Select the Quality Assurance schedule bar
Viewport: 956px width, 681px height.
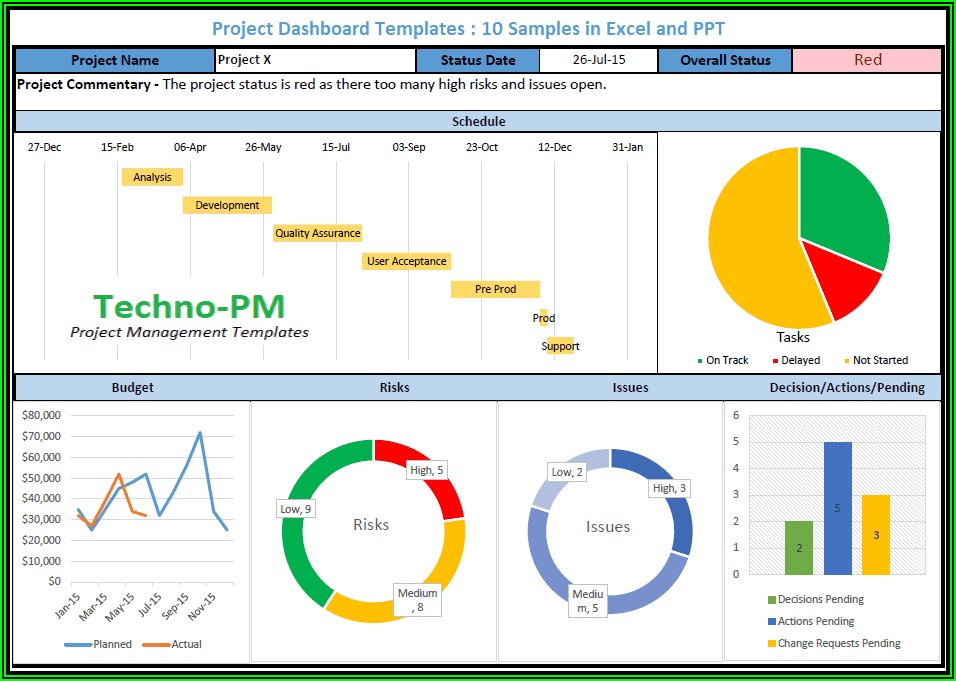[x=317, y=233]
